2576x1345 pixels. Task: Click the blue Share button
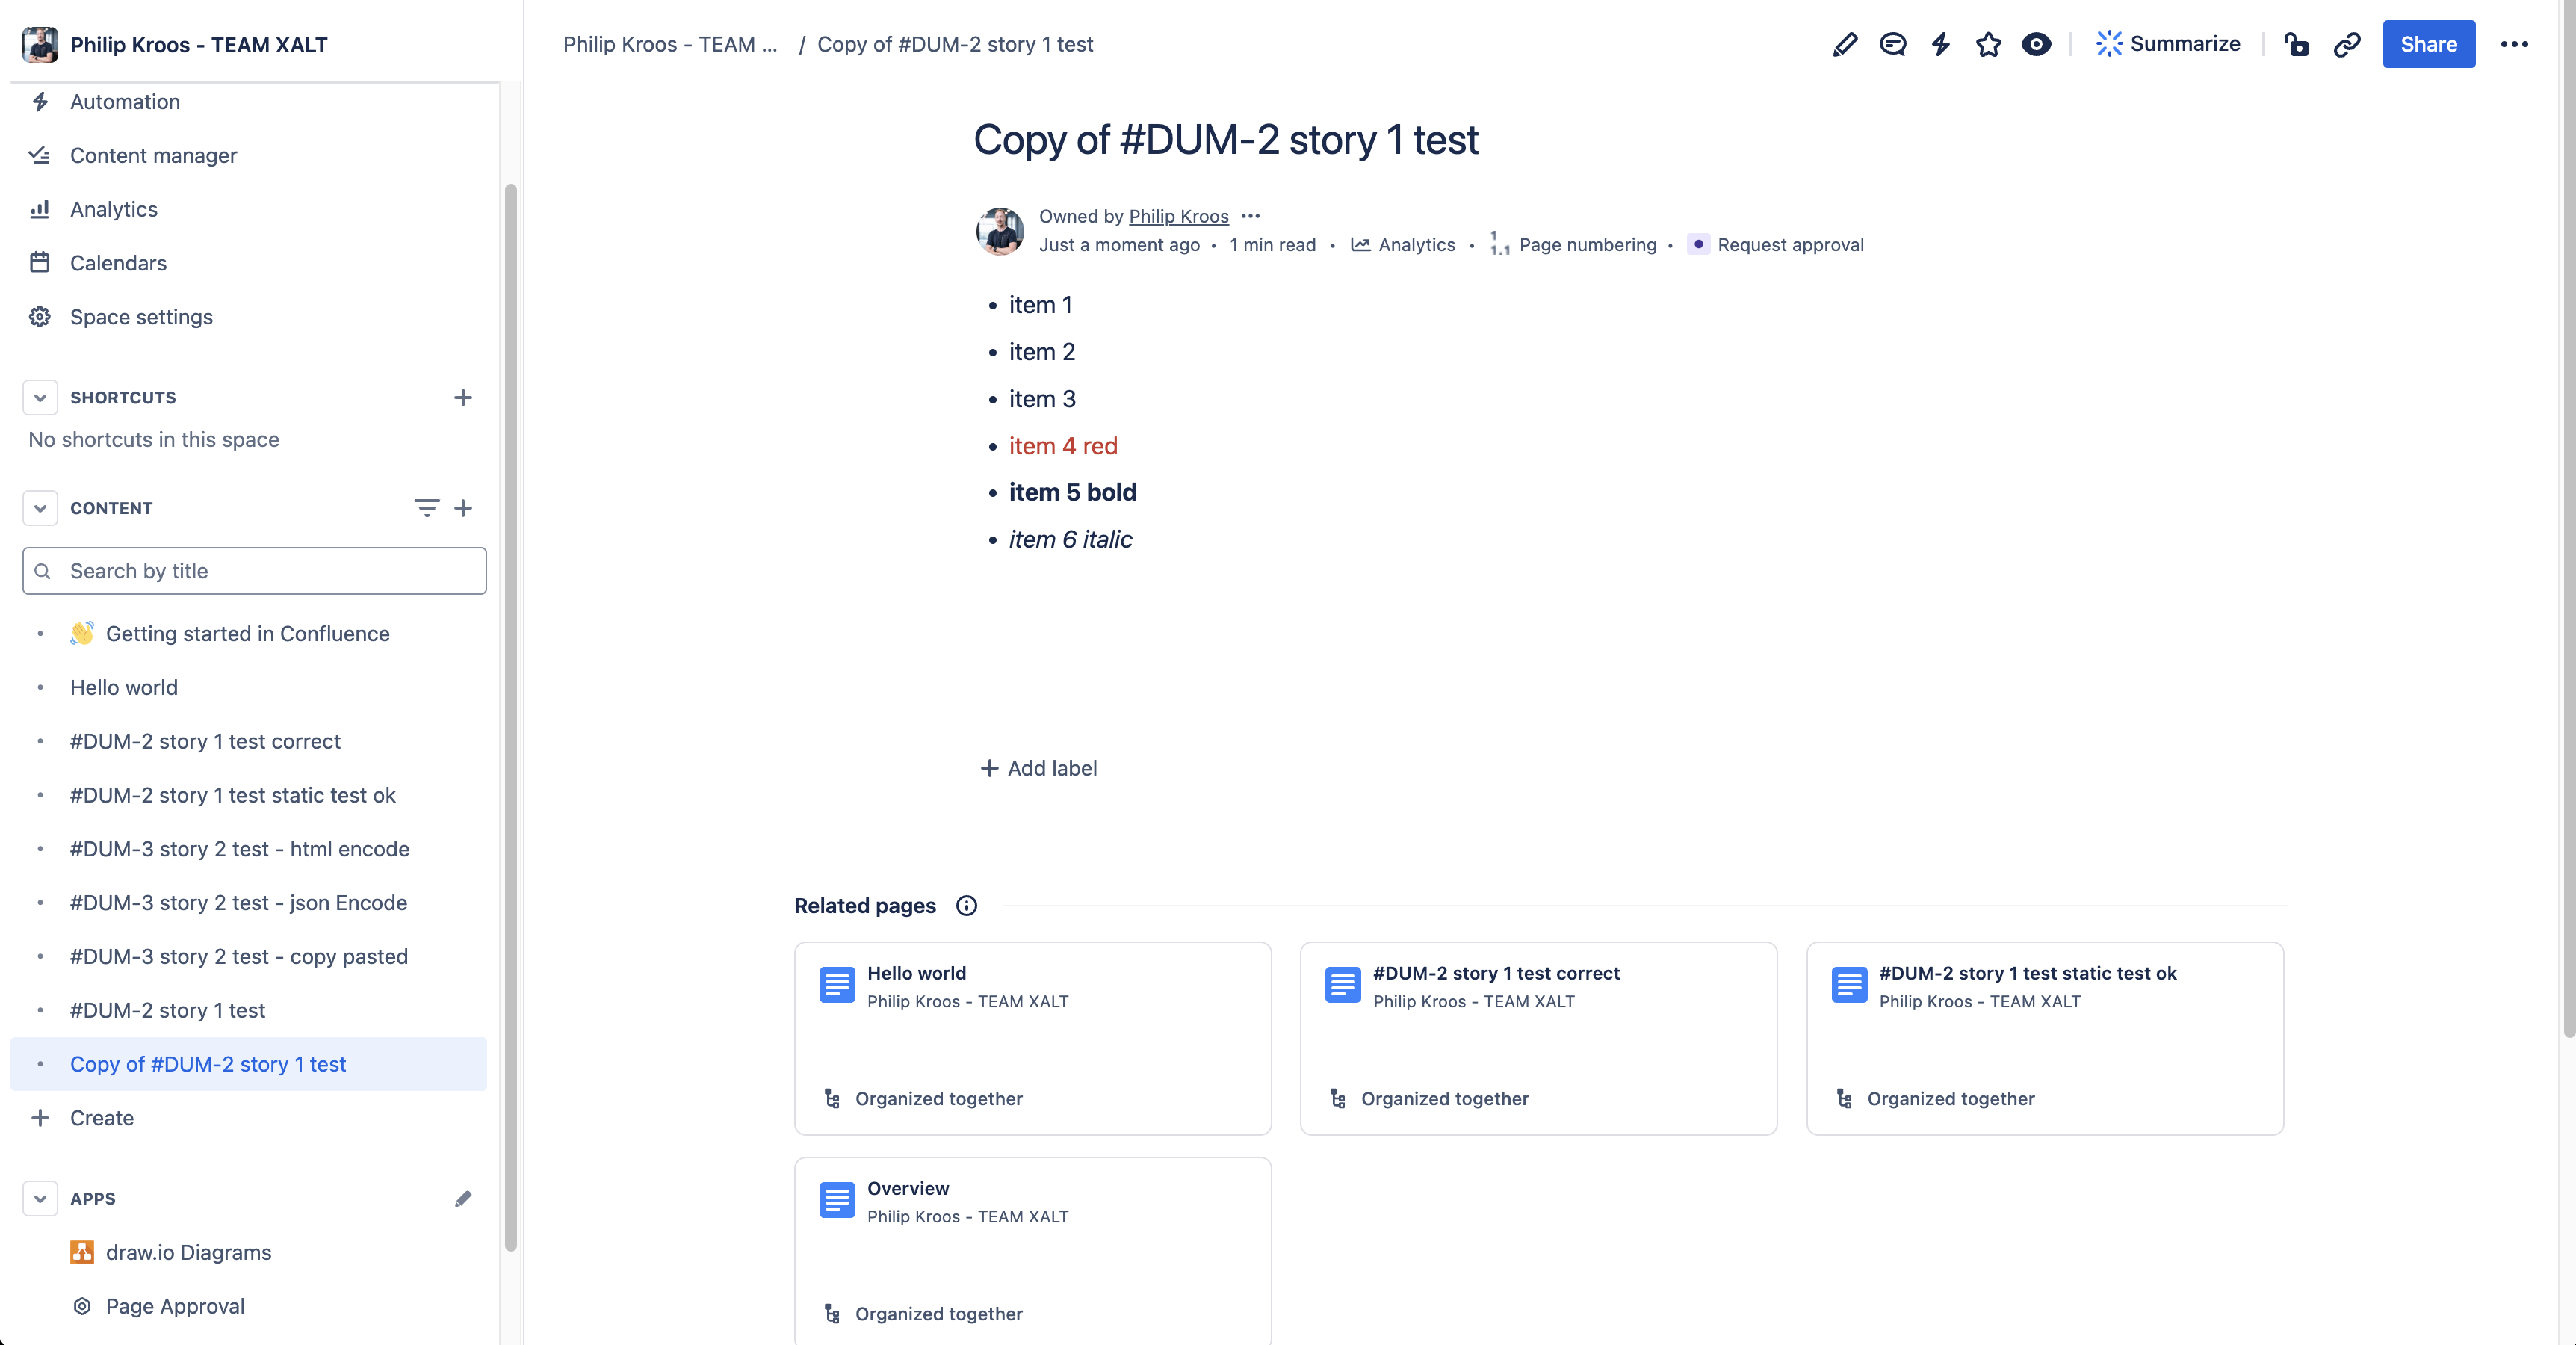tap(2428, 44)
